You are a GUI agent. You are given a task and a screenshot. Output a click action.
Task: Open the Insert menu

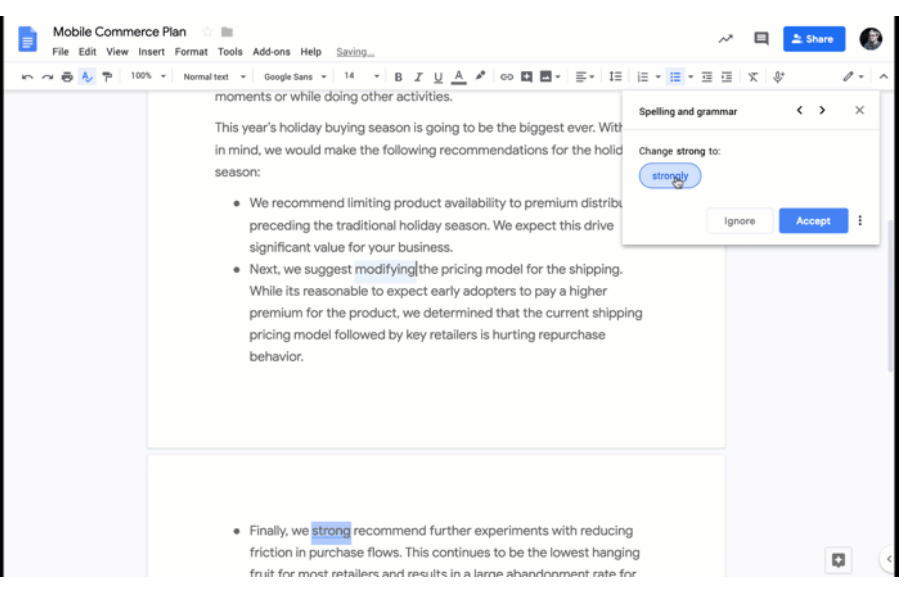click(151, 52)
